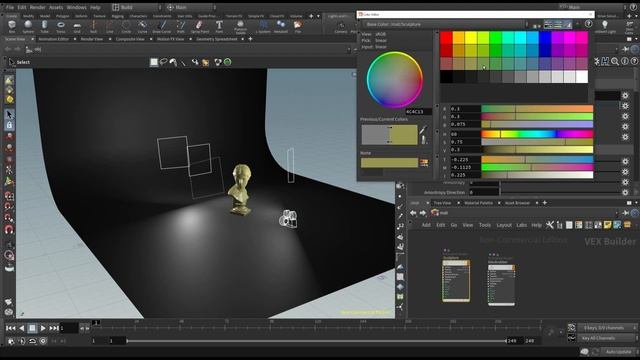Select the Platonic Solids shelf tool
The image size is (640, 360).
click(240, 27)
